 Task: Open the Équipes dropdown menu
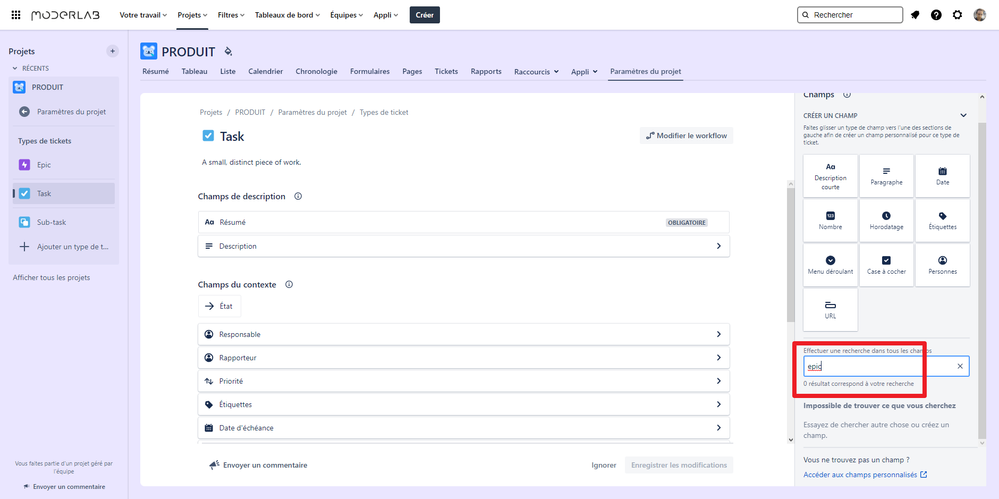(x=347, y=15)
